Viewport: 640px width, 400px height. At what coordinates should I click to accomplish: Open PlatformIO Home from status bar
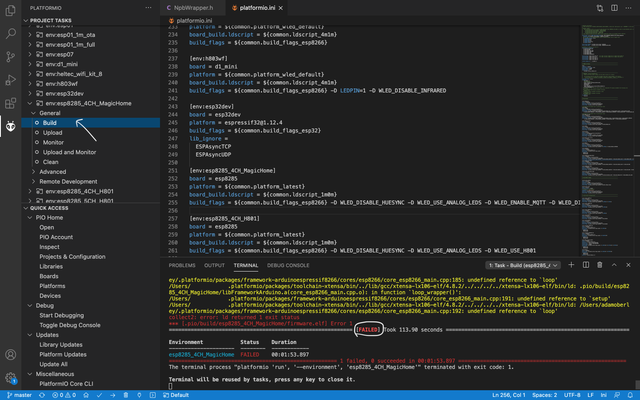[x=86, y=395]
